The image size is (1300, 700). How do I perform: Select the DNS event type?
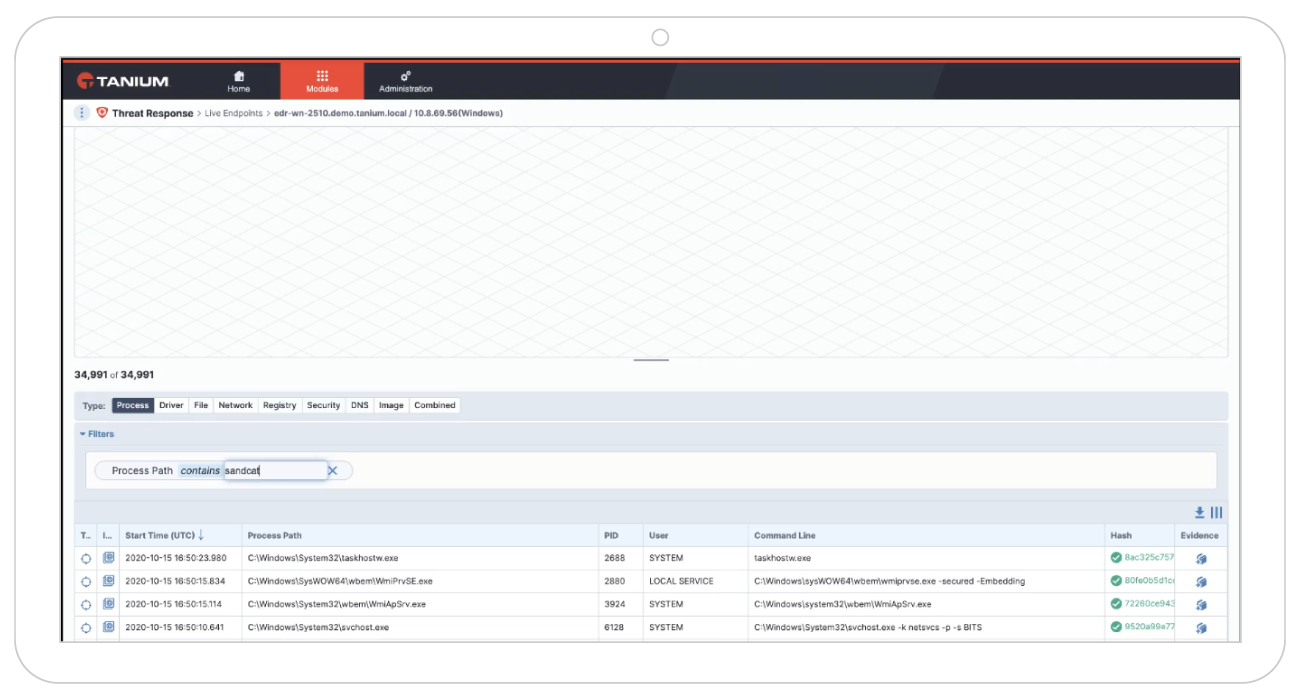click(x=359, y=405)
